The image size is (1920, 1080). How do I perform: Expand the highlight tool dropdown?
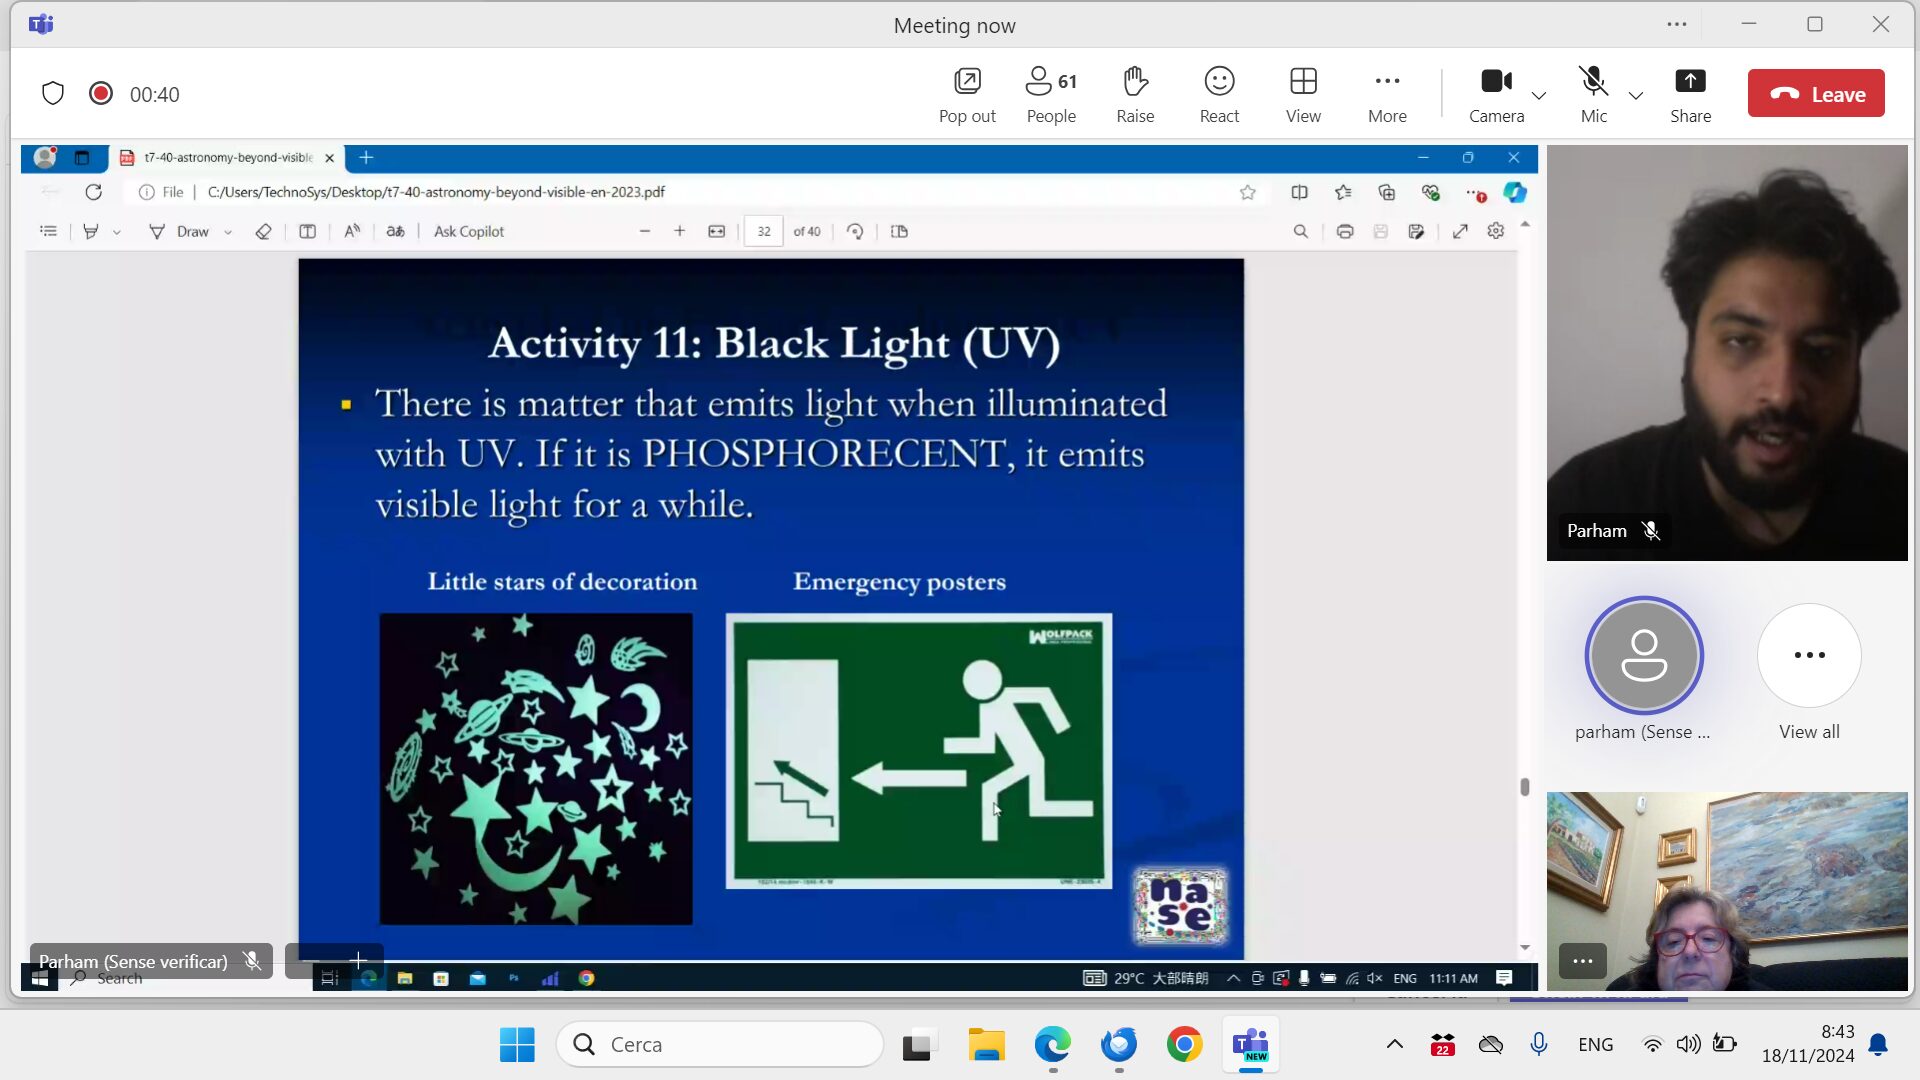pyautogui.click(x=117, y=232)
